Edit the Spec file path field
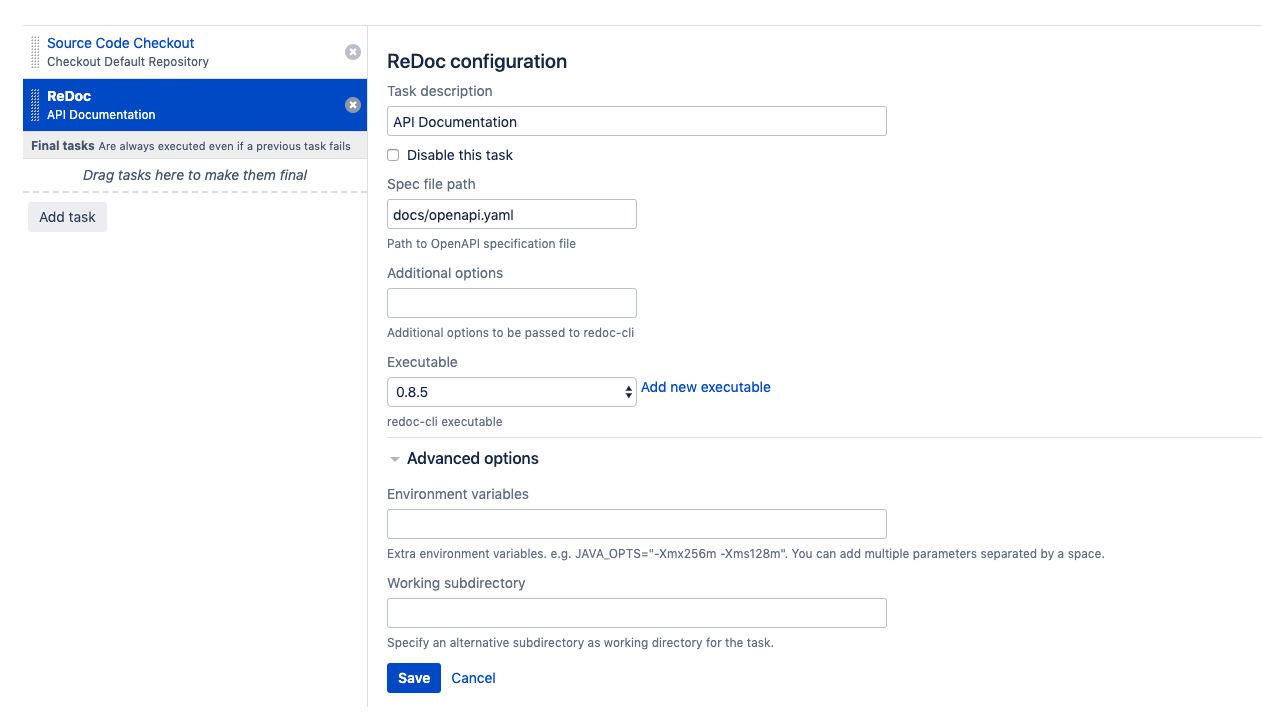The width and height of the screenshot is (1262, 721). tap(511, 214)
